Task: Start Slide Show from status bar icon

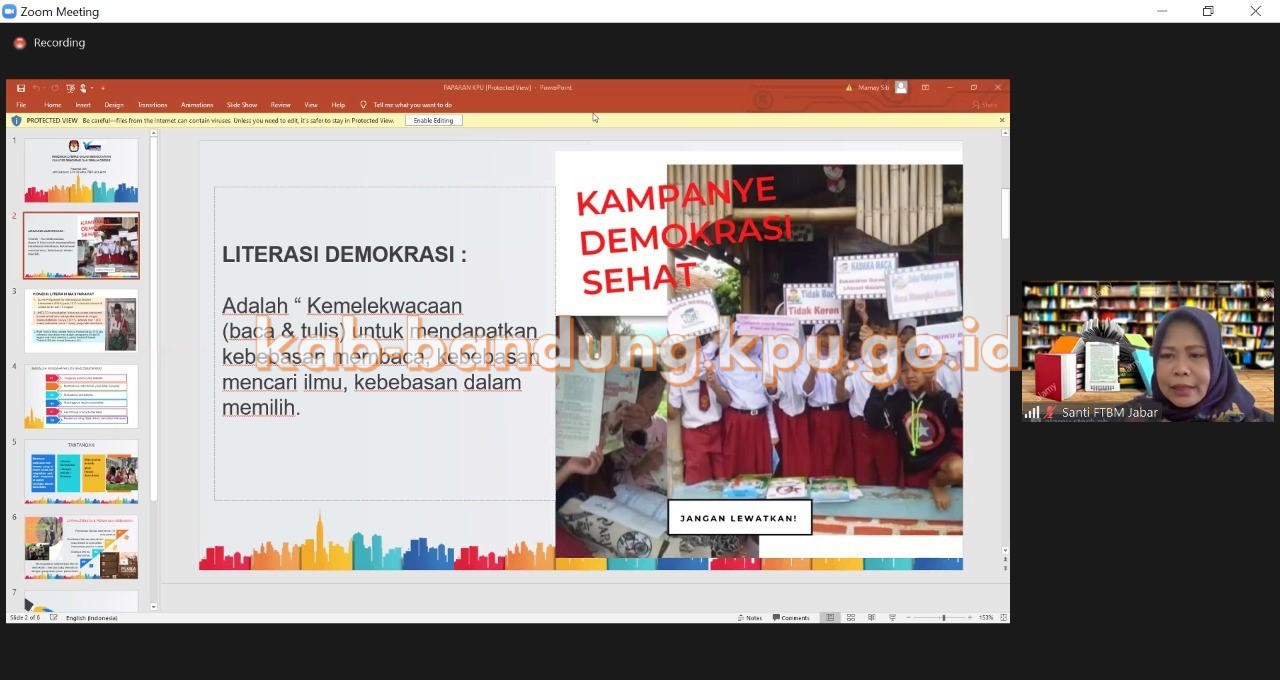Action: [x=892, y=618]
